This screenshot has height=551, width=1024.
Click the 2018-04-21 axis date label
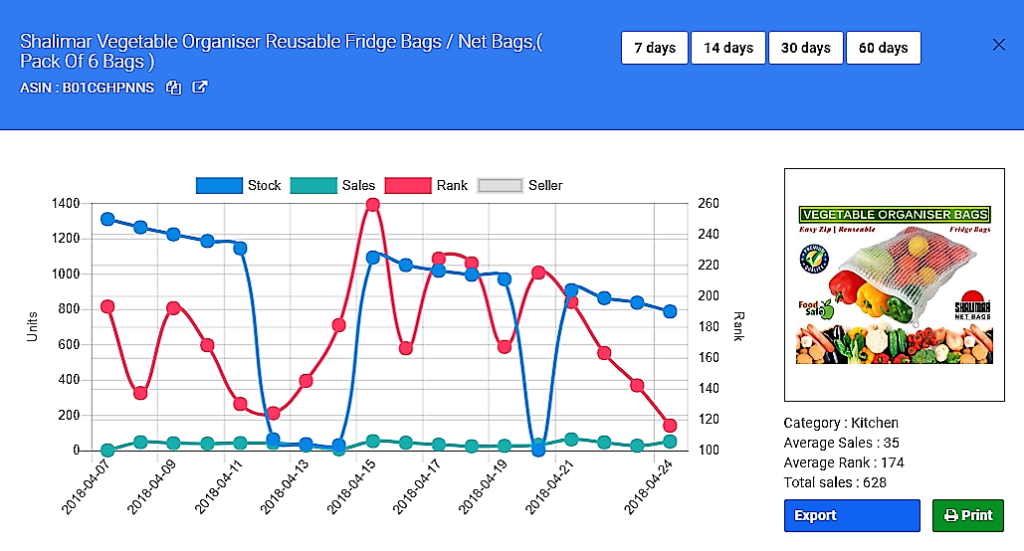(549, 487)
